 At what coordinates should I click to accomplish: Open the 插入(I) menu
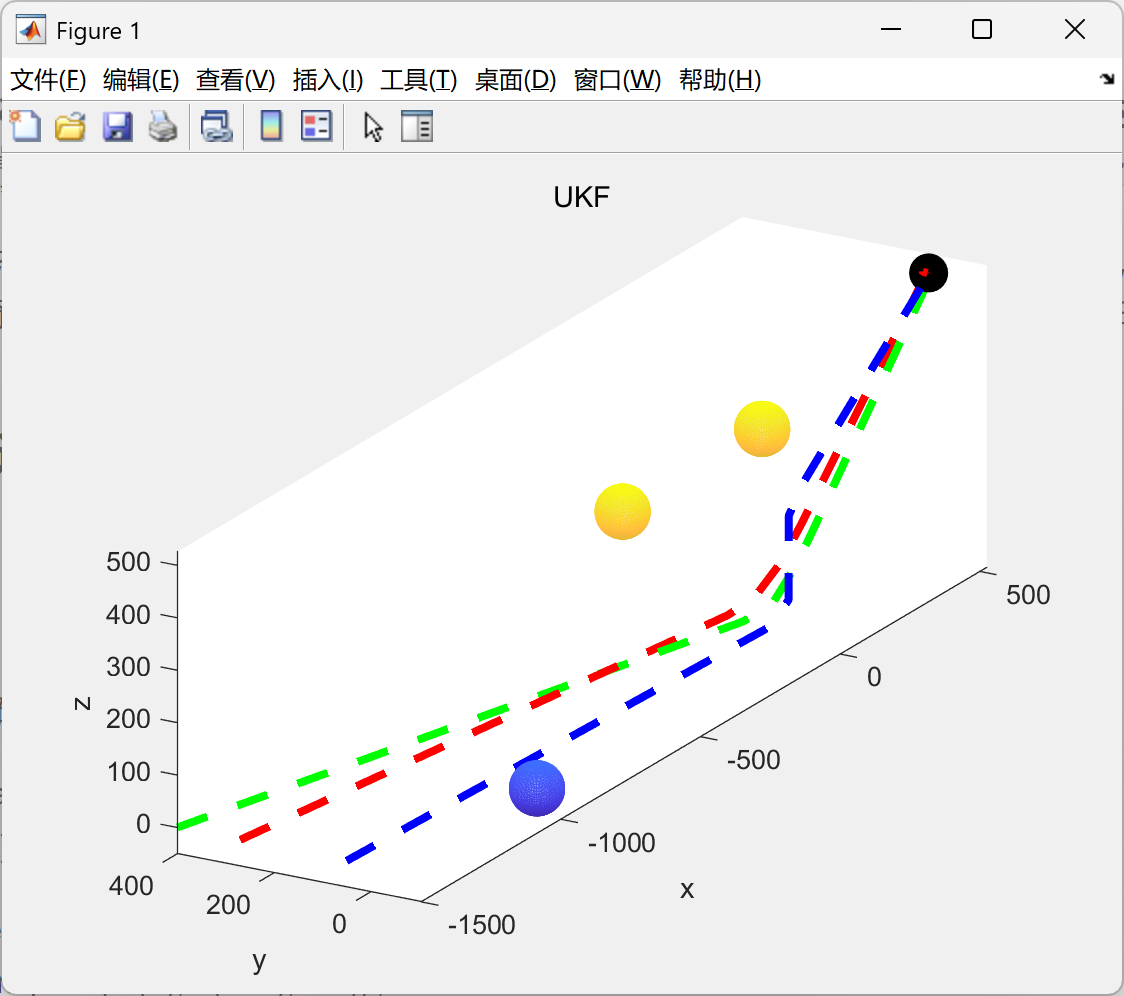[328, 80]
